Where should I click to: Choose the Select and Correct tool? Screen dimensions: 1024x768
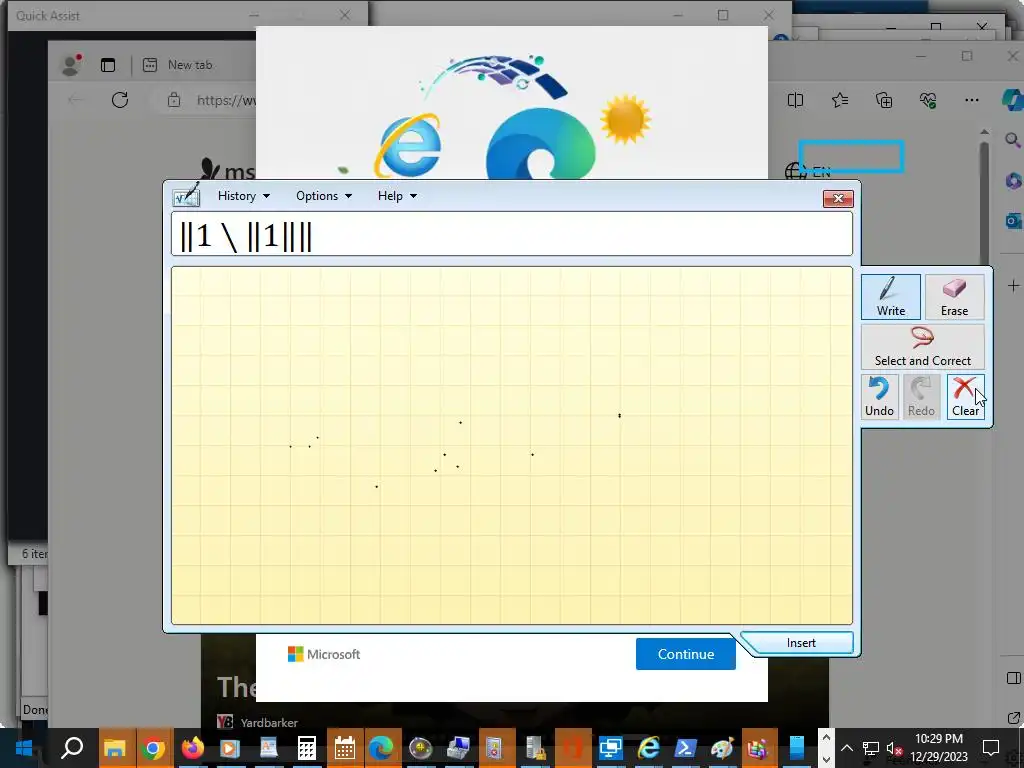coord(922,347)
